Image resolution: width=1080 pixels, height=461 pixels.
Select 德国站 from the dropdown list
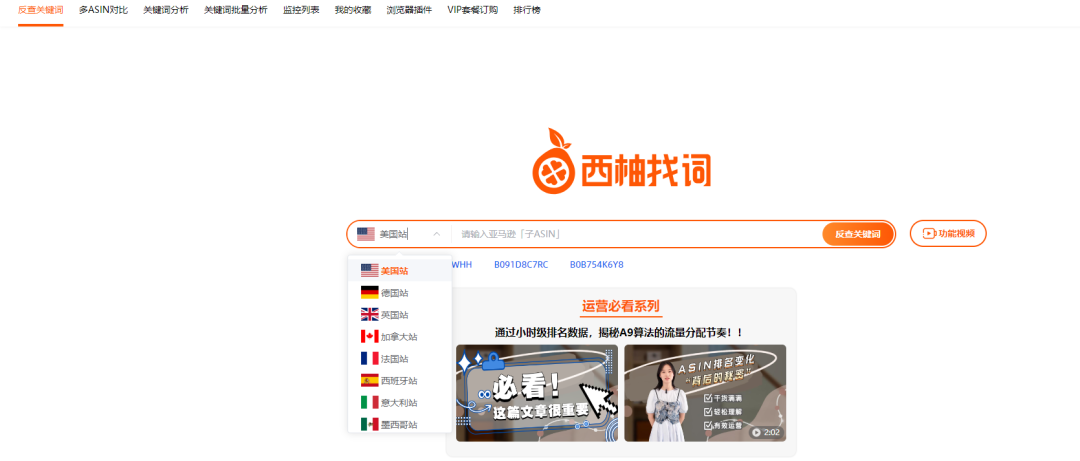[x=399, y=293]
